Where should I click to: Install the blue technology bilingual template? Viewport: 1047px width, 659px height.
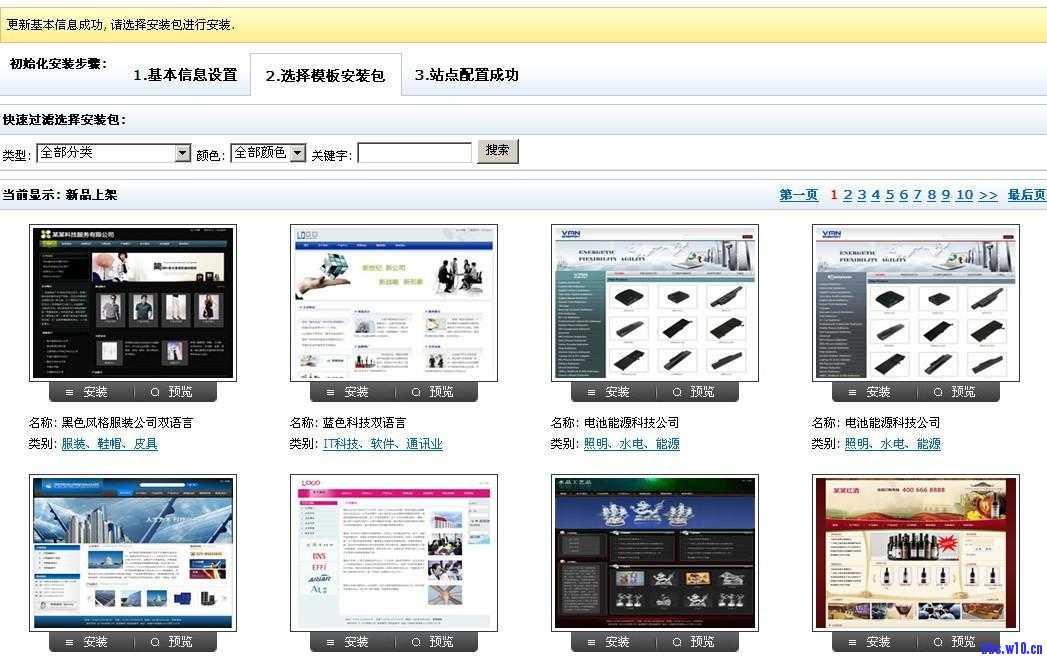[348, 392]
